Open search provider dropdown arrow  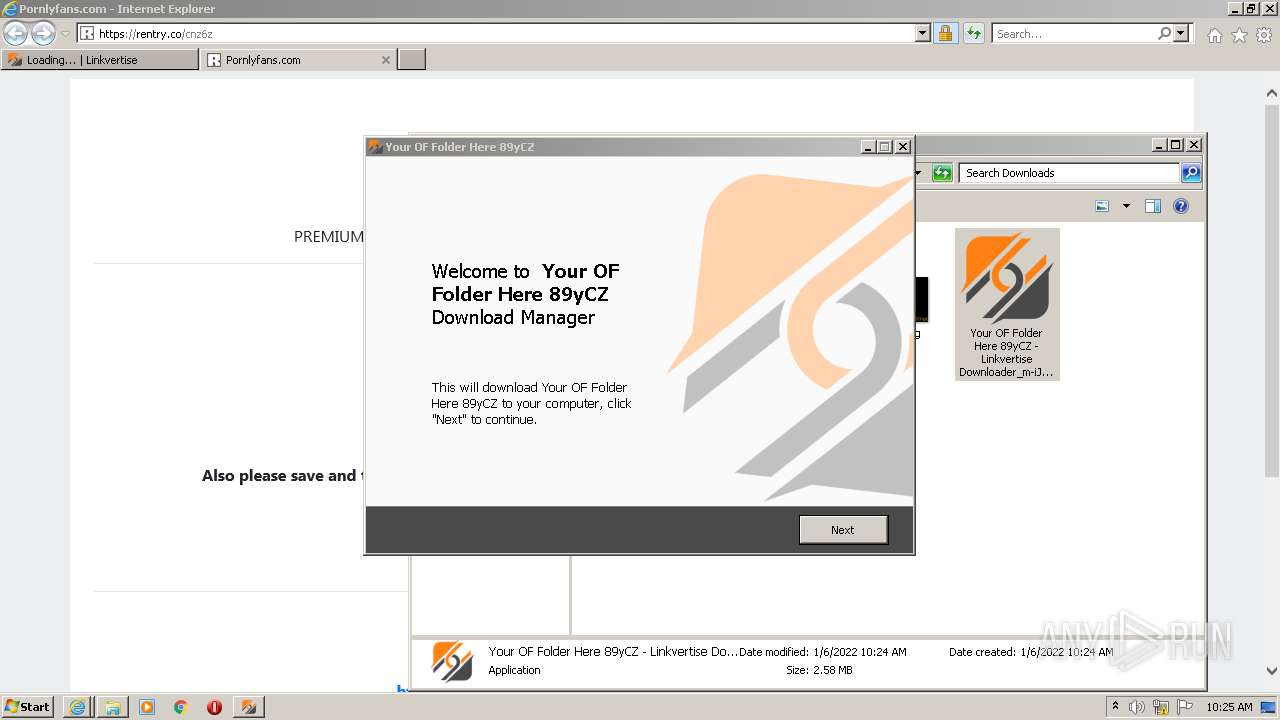(x=1181, y=33)
